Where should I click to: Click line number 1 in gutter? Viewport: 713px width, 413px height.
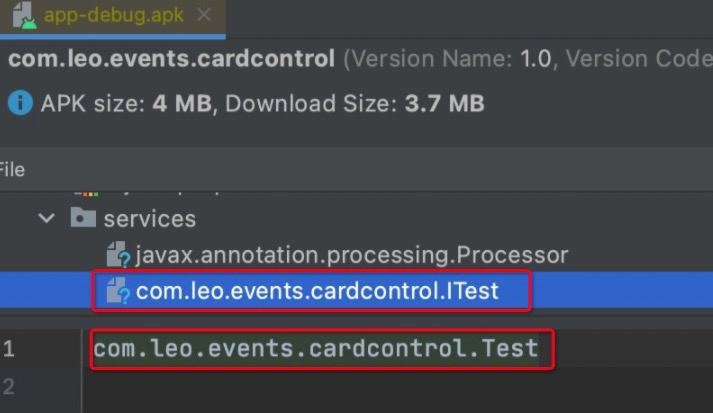pyautogui.click(x=9, y=349)
